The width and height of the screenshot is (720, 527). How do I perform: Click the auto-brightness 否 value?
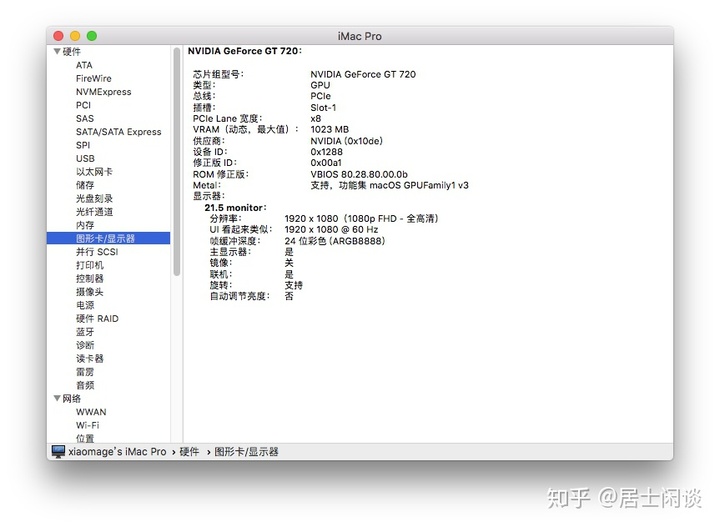click(x=289, y=296)
